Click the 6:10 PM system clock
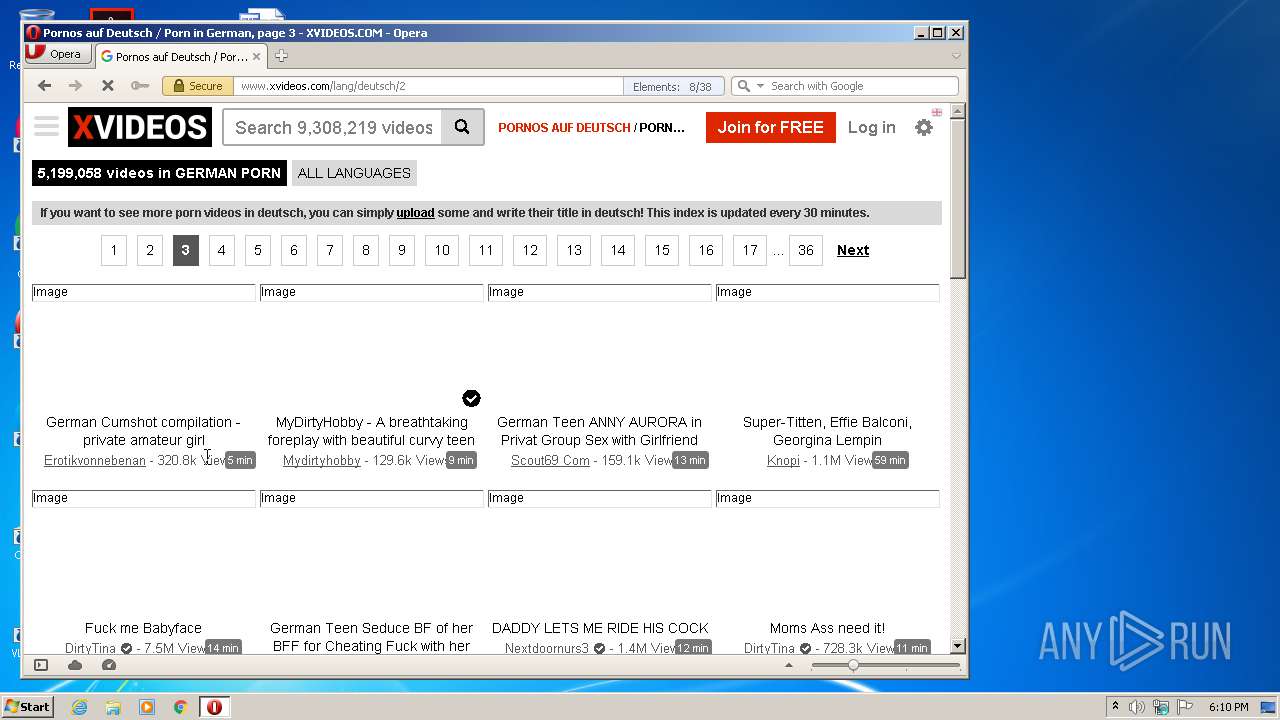Screen dimensions: 1280x720 point(1228,707)
